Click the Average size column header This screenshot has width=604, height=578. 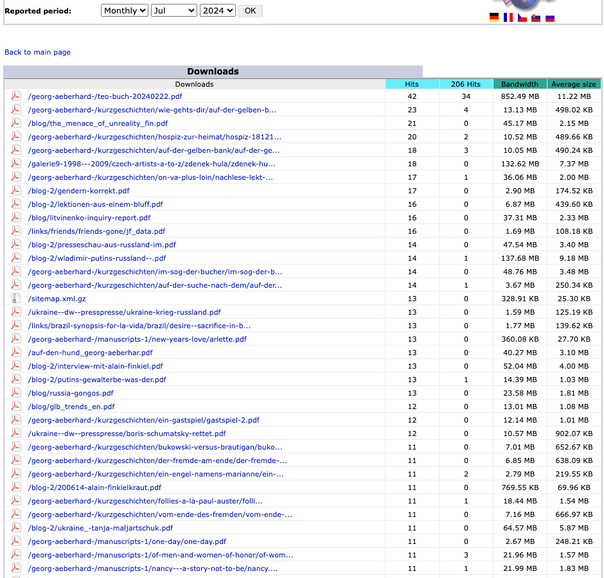tap(574, 84)
